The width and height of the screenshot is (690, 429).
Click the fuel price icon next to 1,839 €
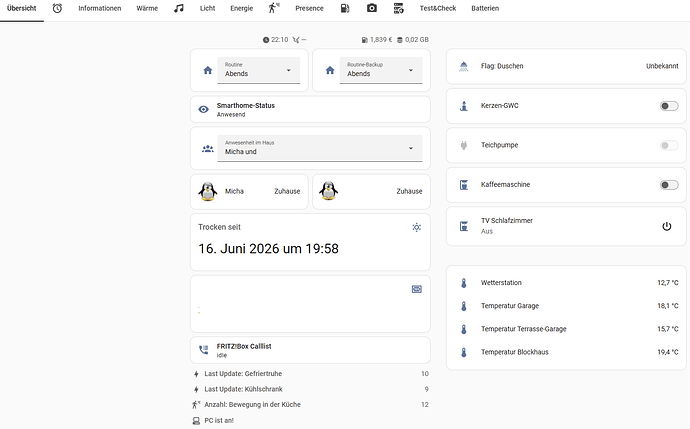point(364,40)
